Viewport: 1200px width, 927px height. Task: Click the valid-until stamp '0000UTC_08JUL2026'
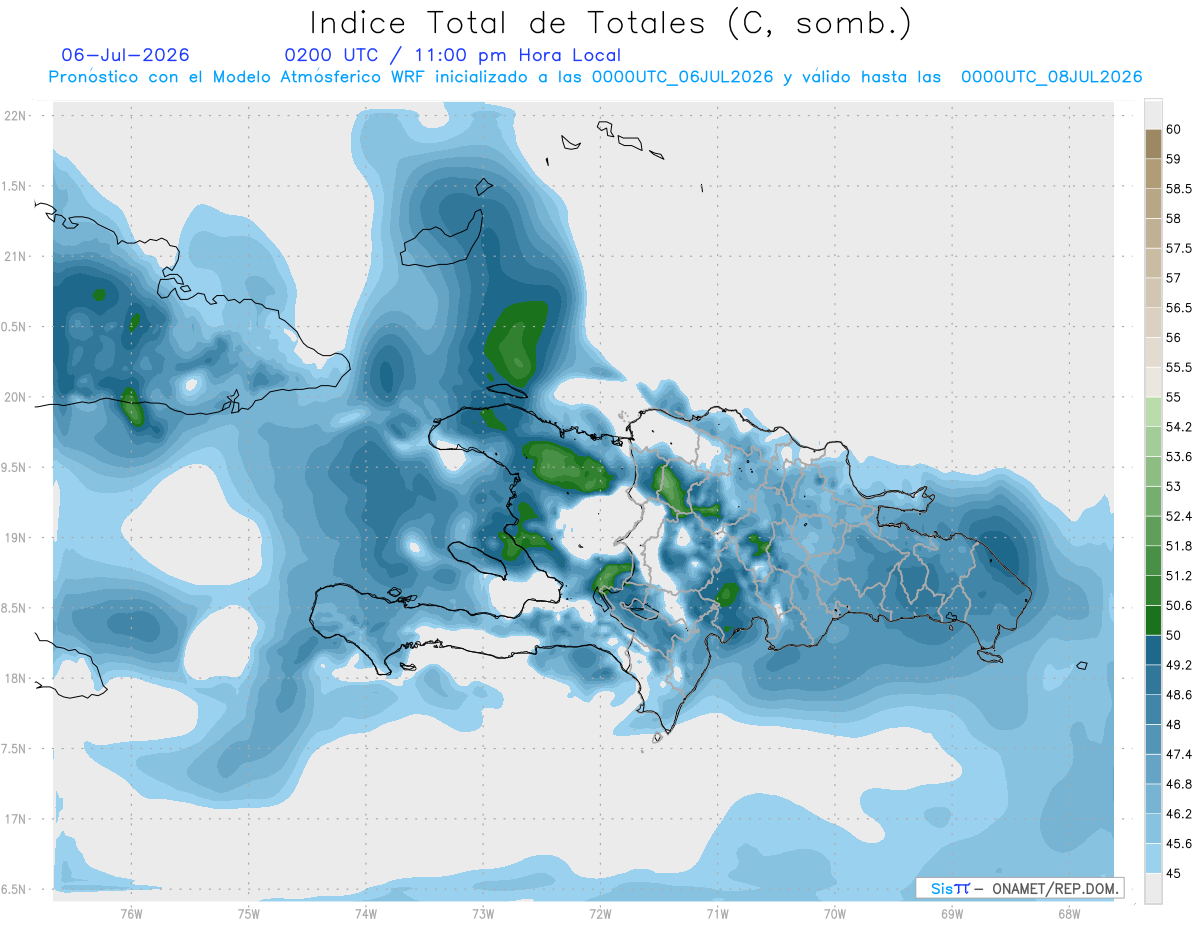tap(1052, 77)
